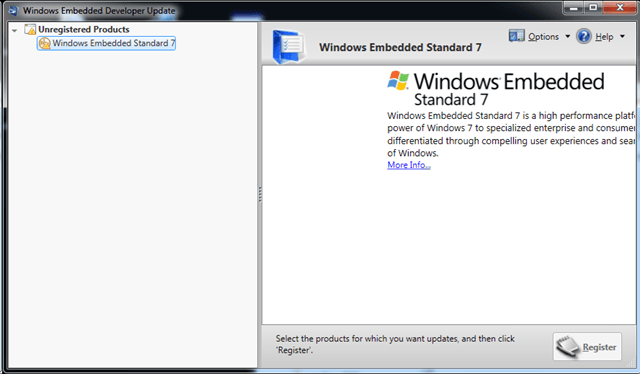The width and height of the screenshot is (640, 374).
Task: Click the Register button
Action: click(587, 347)
